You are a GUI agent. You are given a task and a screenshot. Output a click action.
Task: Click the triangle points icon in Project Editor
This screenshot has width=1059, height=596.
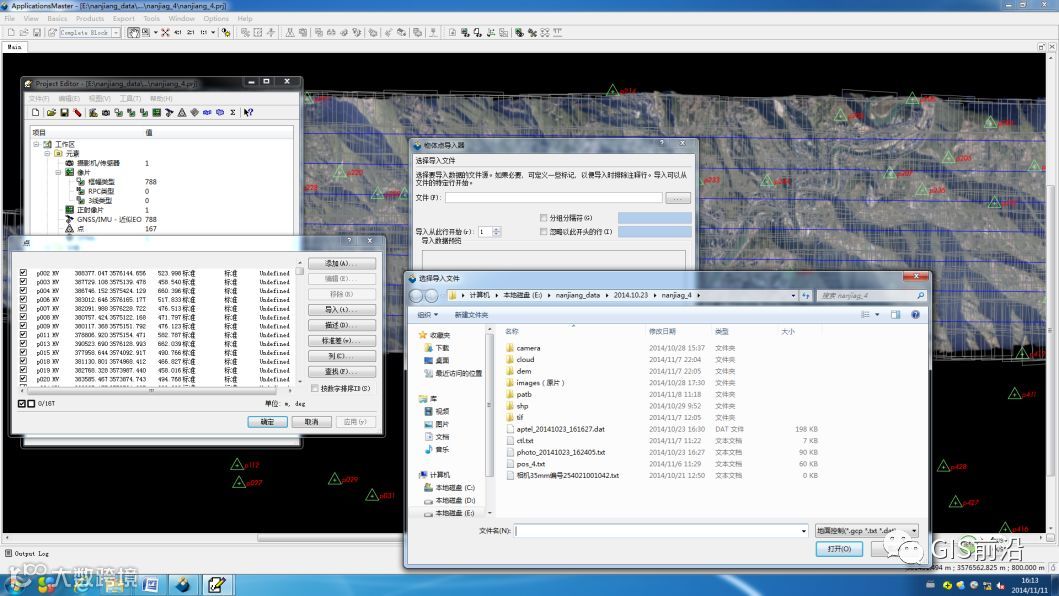pyautogui.click(x=182, y=113)
